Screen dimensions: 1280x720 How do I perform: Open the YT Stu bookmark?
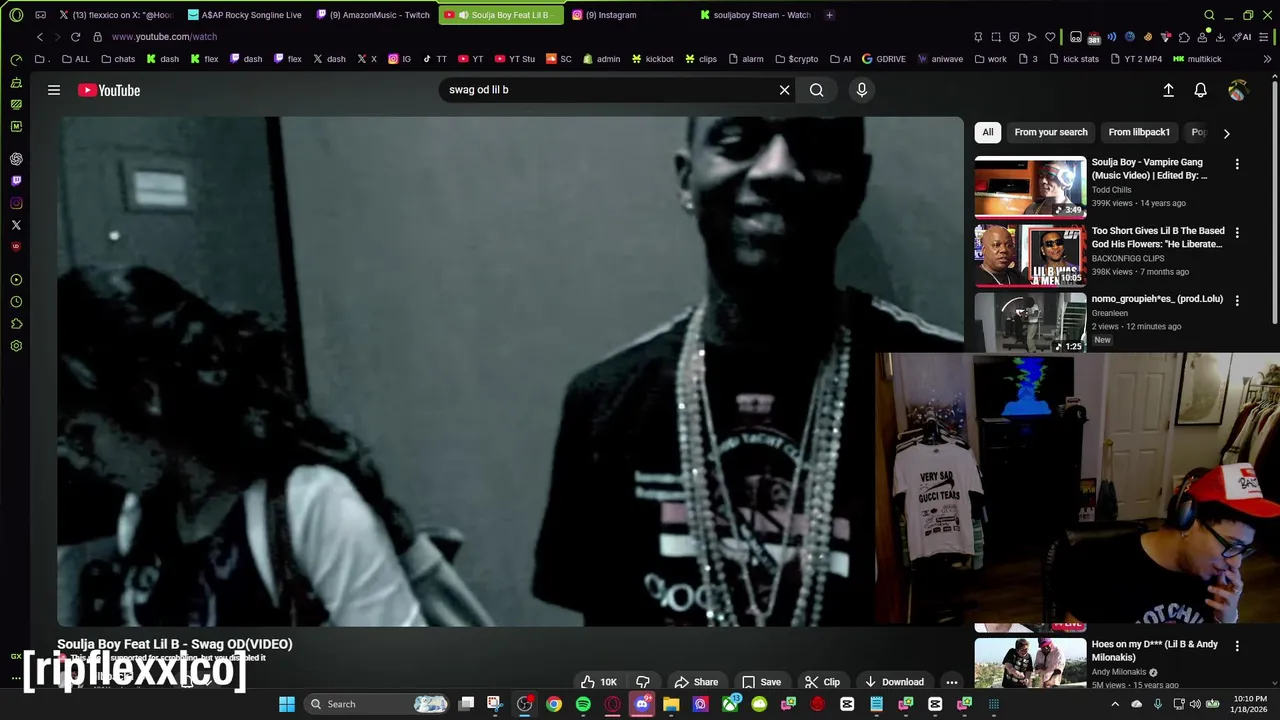pyautogui.click(x=516, y=59)
